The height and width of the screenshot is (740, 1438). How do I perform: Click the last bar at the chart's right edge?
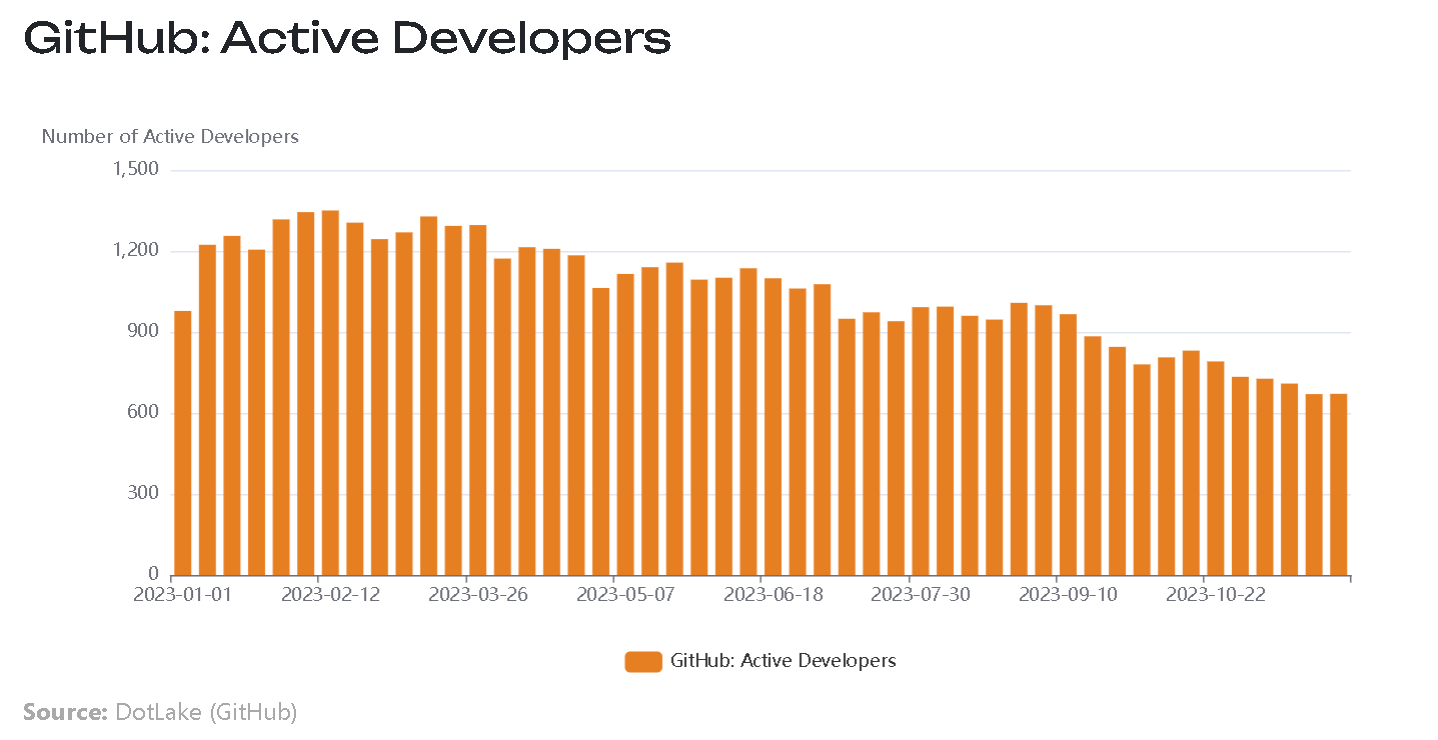pyautogui.click(x=1338, y=485)
